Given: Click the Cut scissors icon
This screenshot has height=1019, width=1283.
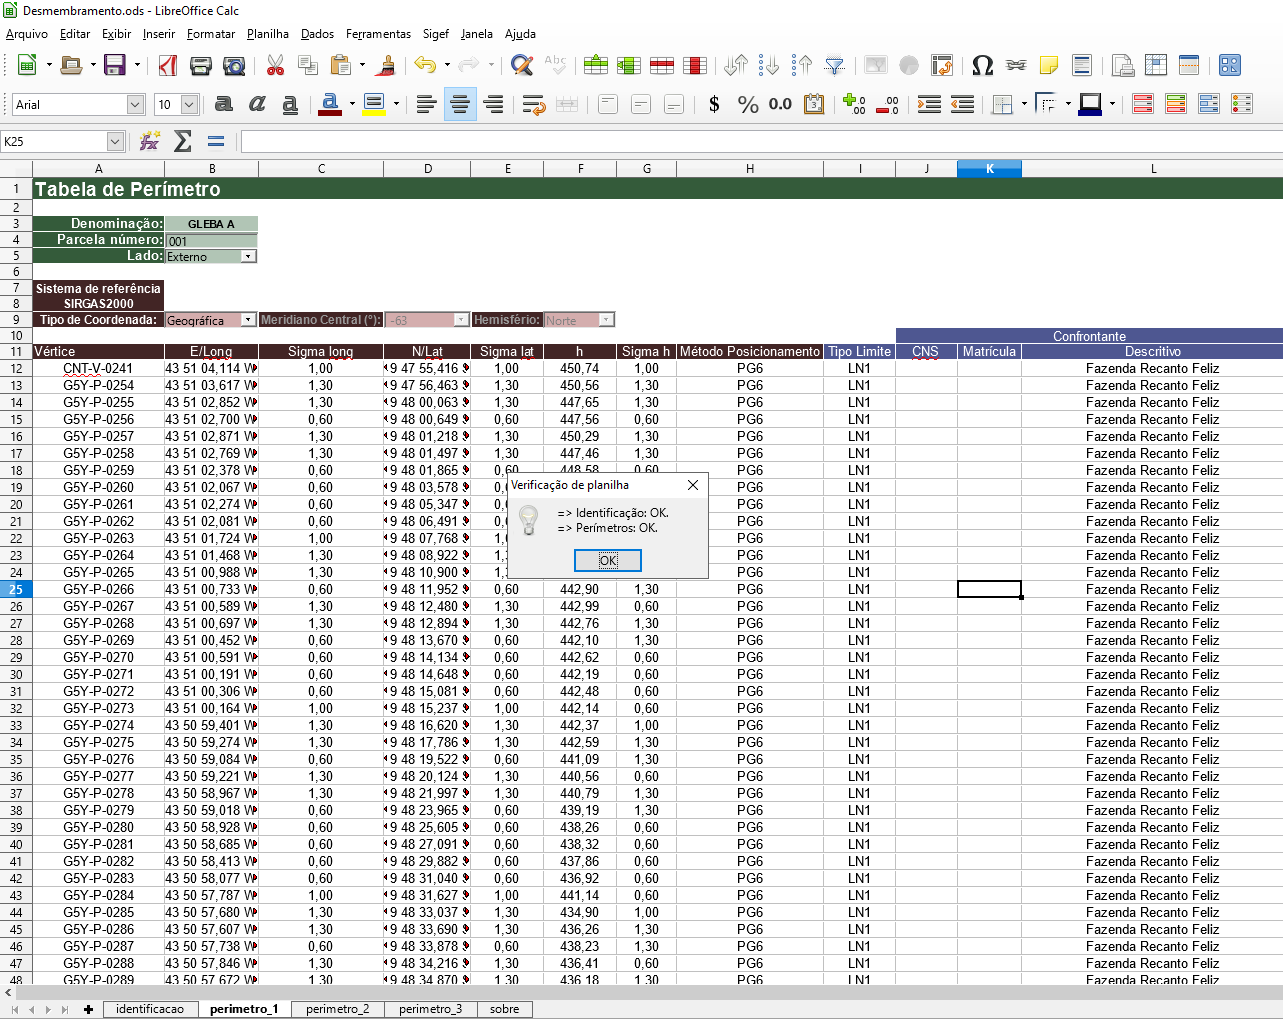Looking at the screenshot, I should pyautogui.click(x=275, y=65).
